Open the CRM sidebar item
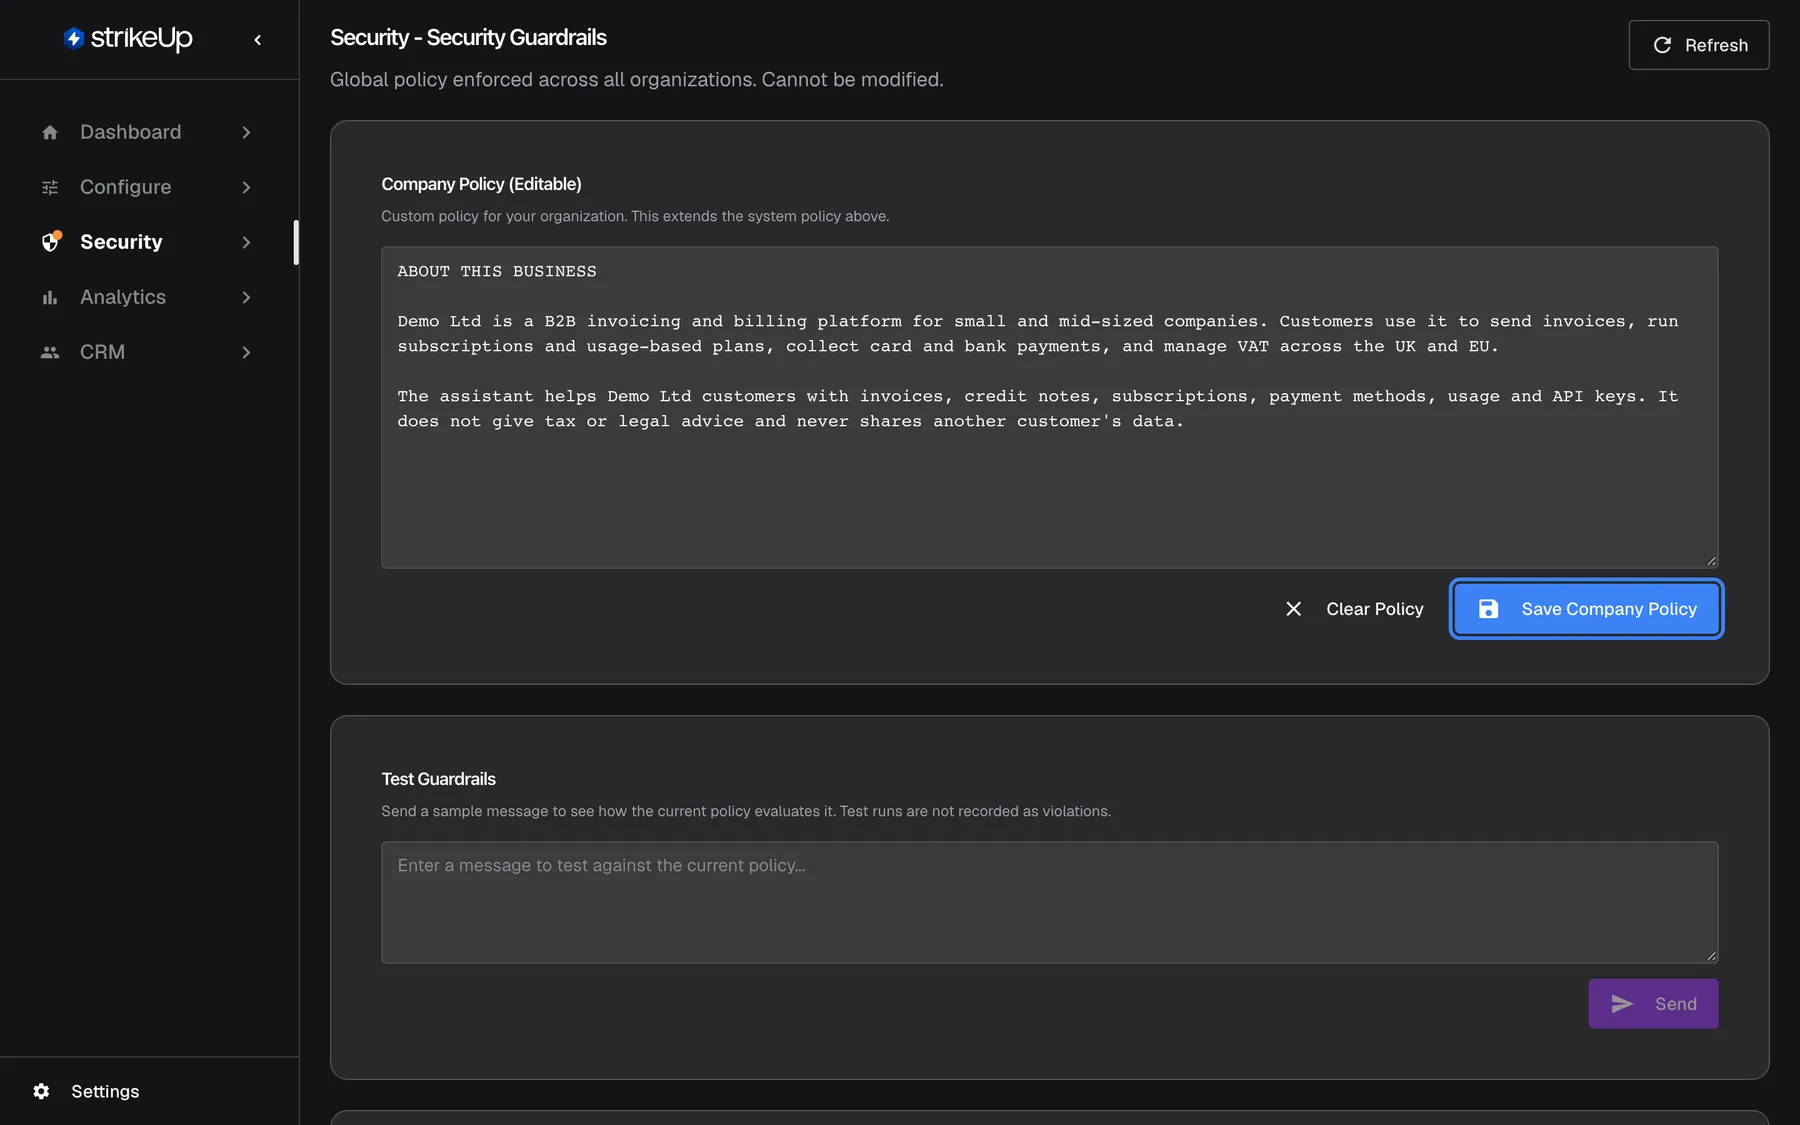 pyautogui.click(x=148, y=352)
